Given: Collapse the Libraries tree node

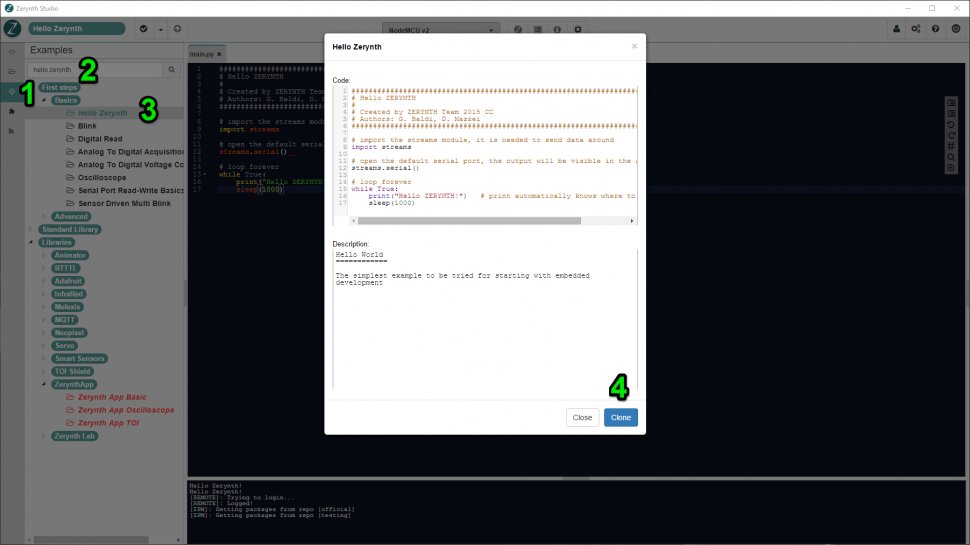Looking at the screenshot, I should [31, 242].
